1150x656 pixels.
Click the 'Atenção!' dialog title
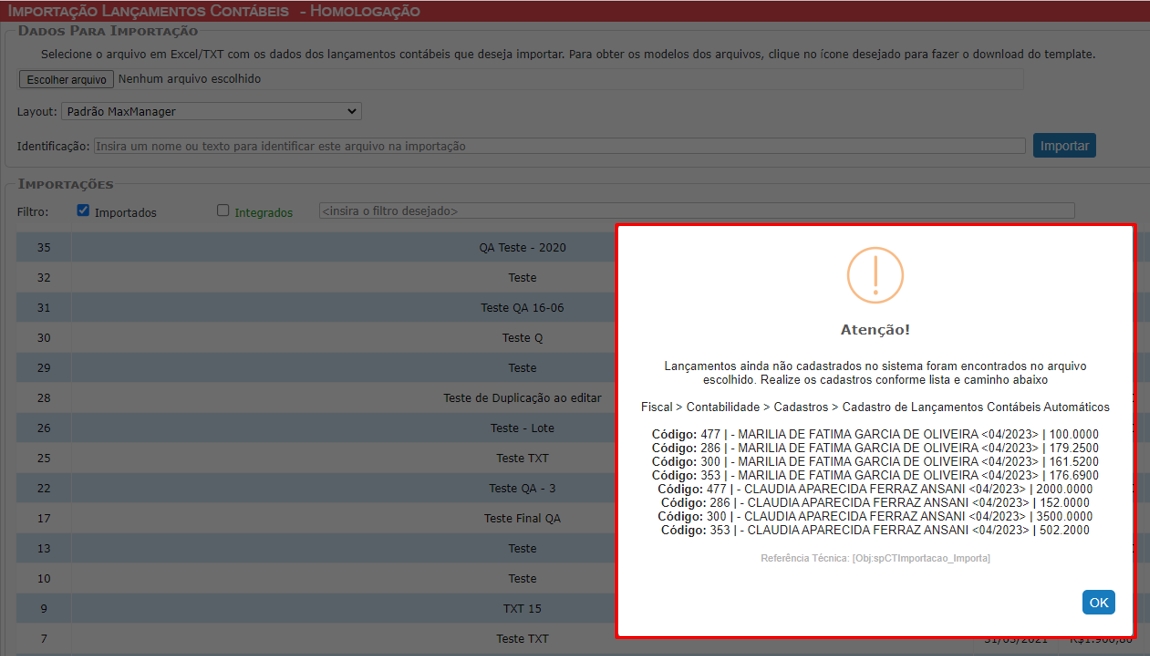[875, 329]
